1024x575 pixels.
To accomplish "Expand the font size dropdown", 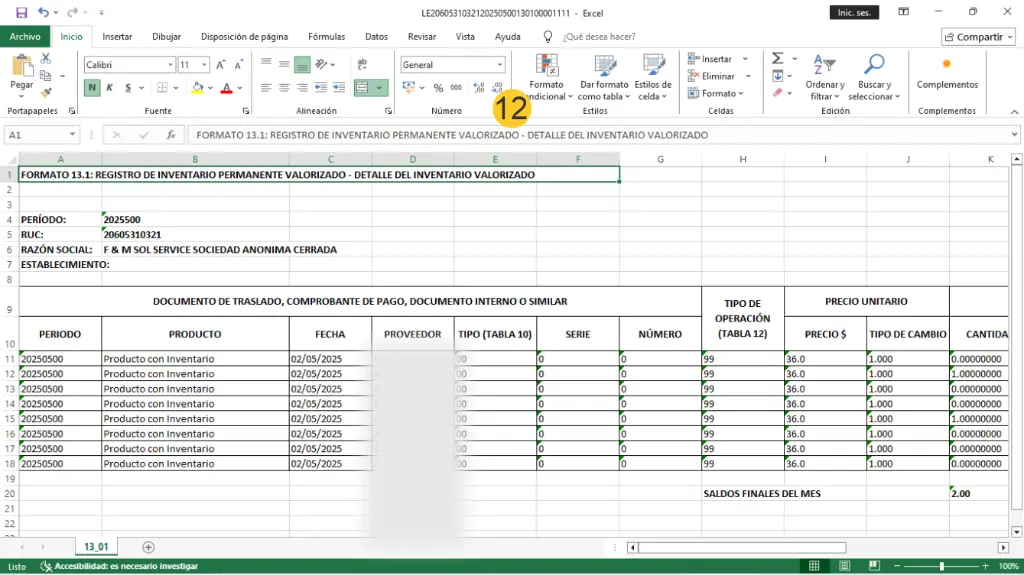I will (x=205, y=65).
